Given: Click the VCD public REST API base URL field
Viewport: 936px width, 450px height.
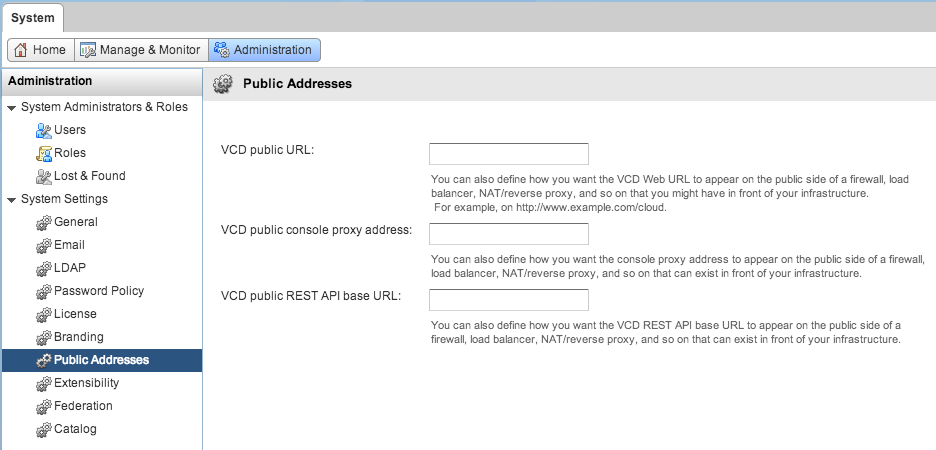Looking at the screenshot, I should (x=508, y=300).
